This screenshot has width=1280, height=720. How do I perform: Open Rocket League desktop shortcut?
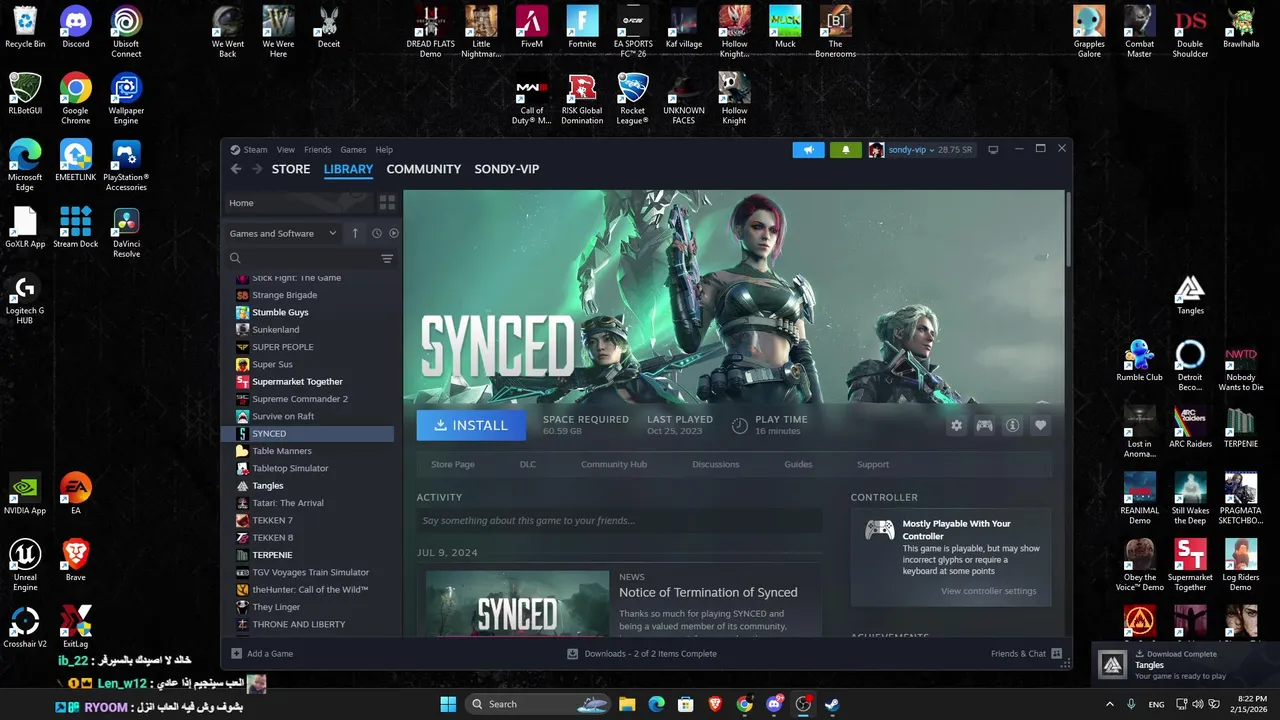(633, 99)
